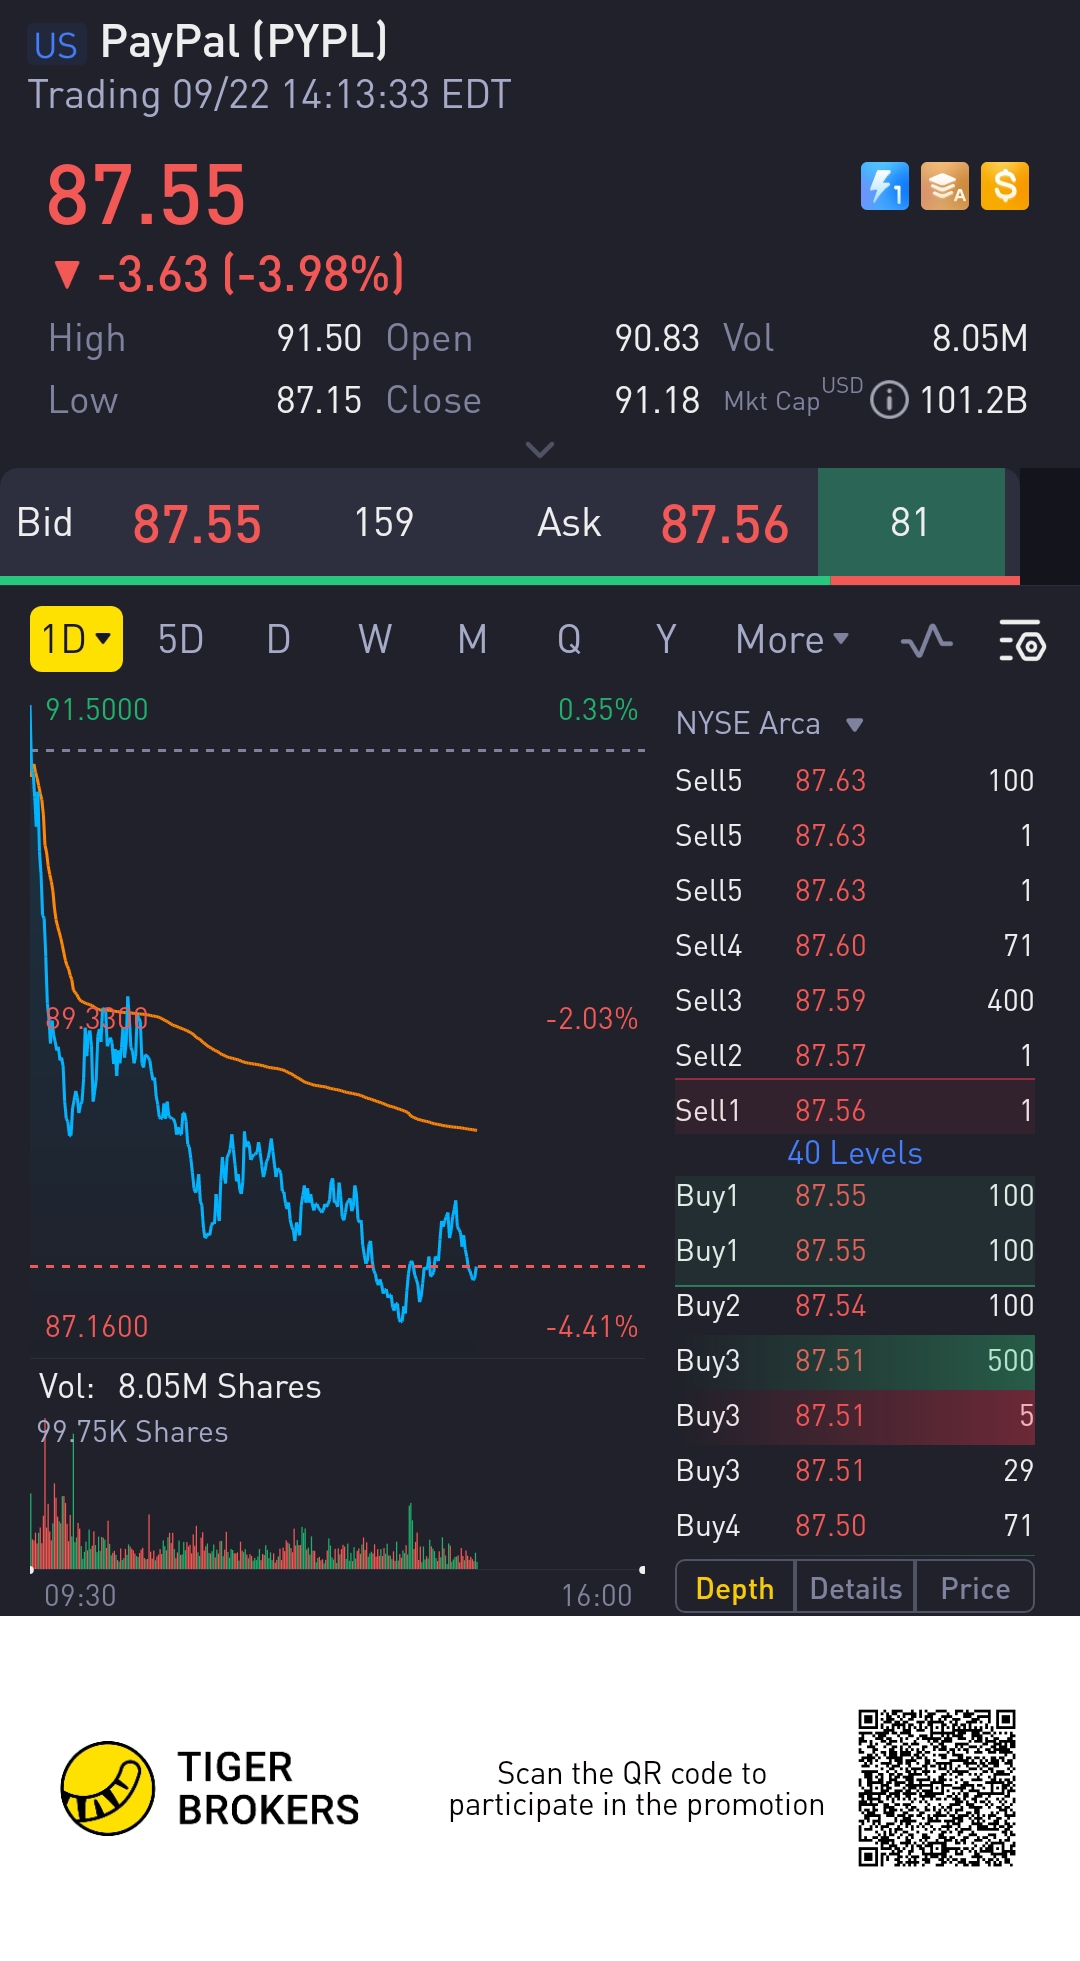Tap Scan the QR code promotion text

636,1788
